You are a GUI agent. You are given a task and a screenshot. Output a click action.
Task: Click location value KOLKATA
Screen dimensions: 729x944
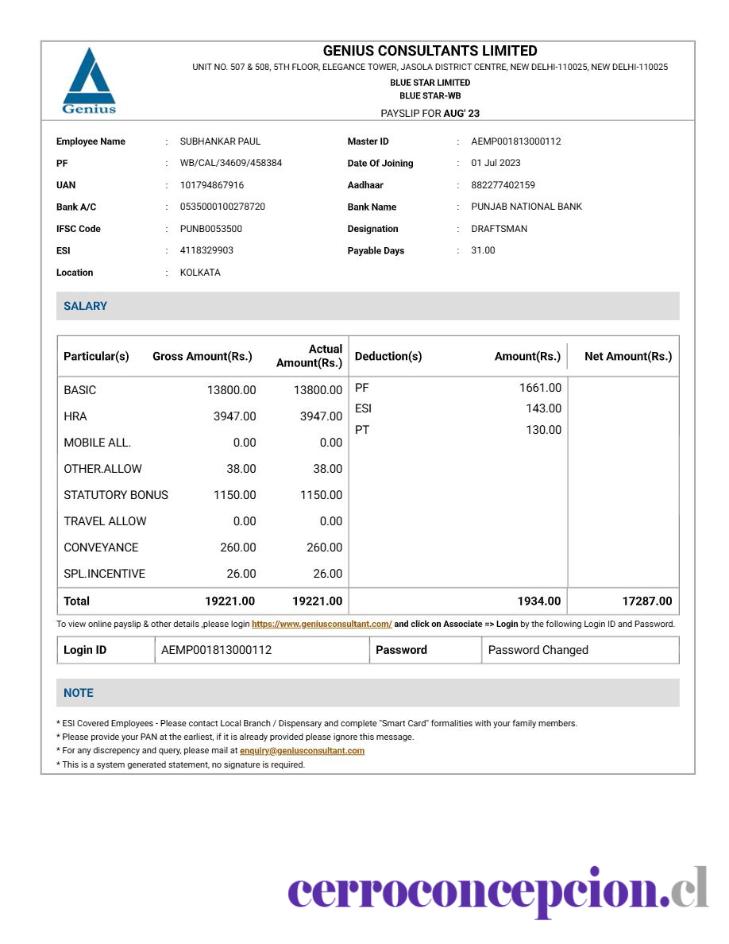[200, 273]
